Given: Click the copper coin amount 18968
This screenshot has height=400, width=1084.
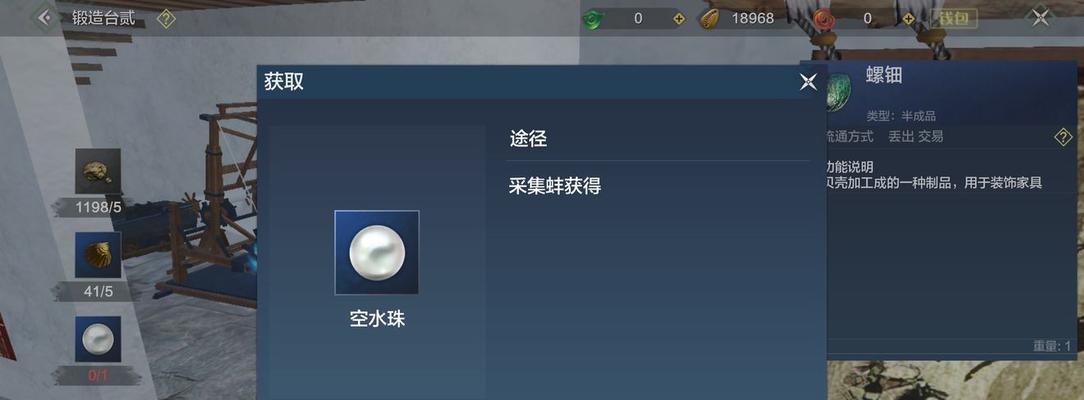Looking at the screenshot, I should (x=752, y=19).
